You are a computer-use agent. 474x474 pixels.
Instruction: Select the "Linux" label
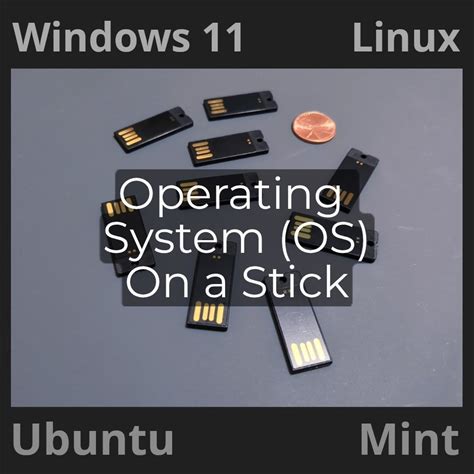406,37
